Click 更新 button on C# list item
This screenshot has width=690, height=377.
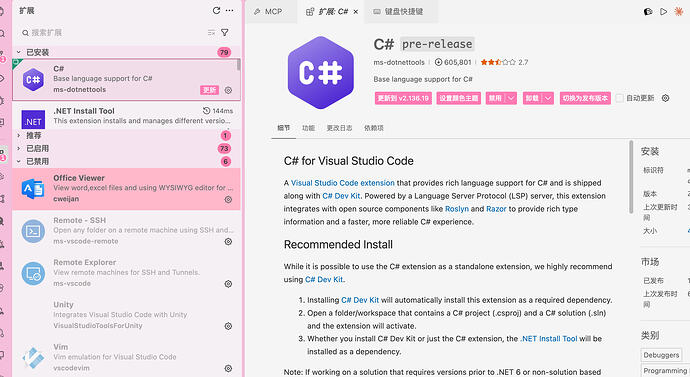click(x=209, y=90)
